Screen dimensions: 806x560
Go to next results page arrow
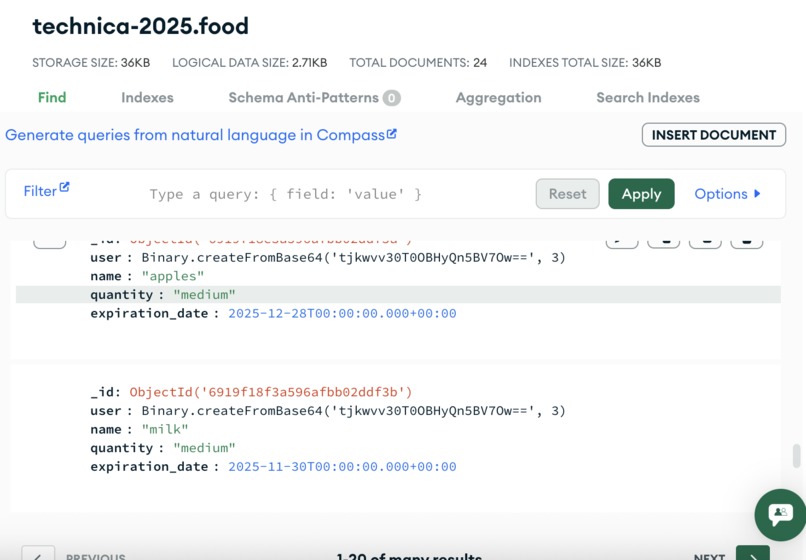click(753, 554)
